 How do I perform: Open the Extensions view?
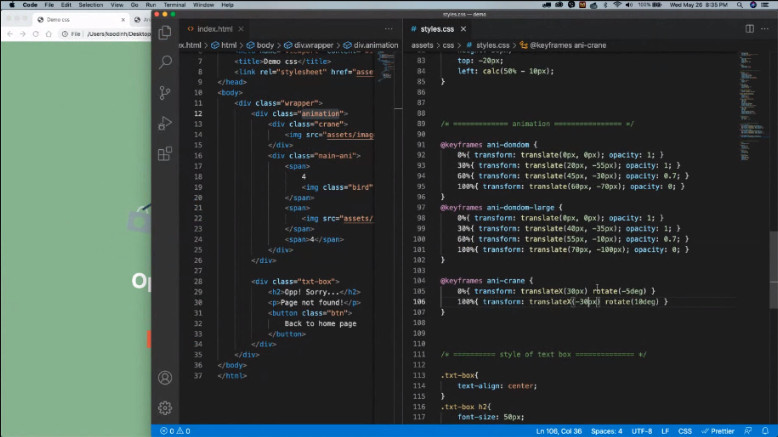(x=165, y=154)
